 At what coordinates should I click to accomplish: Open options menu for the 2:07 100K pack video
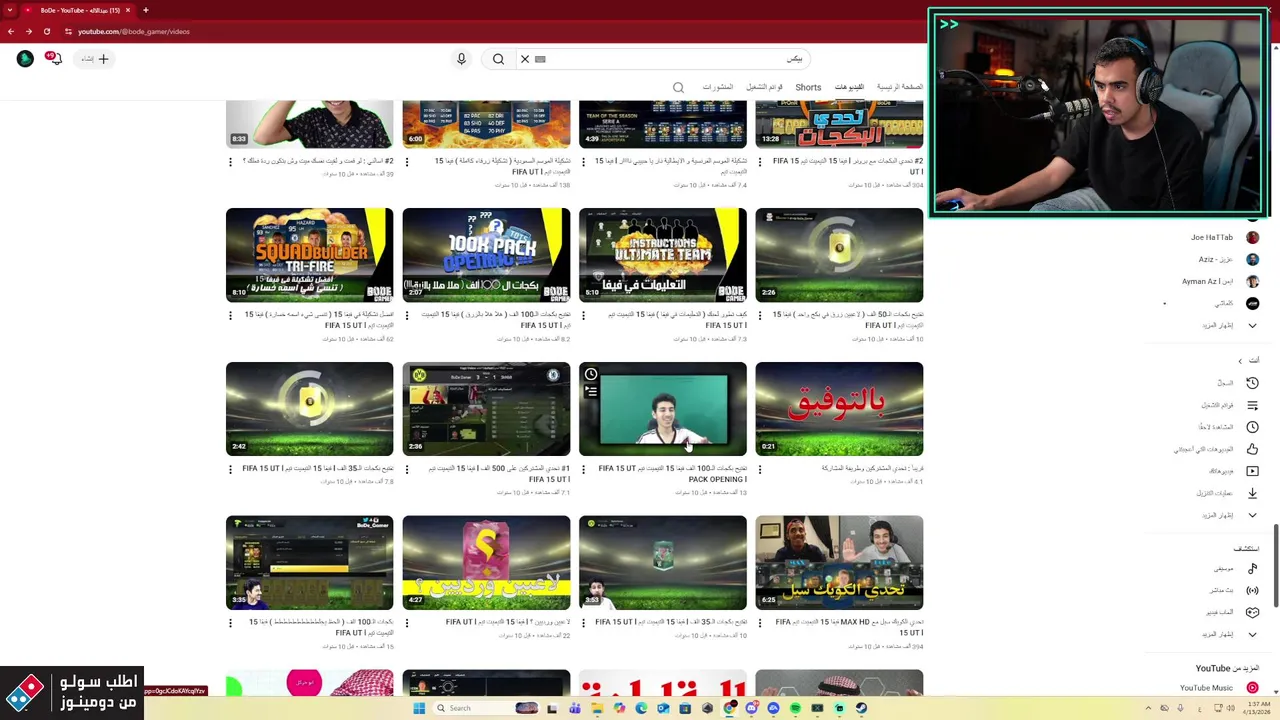[x=407, y=315]
